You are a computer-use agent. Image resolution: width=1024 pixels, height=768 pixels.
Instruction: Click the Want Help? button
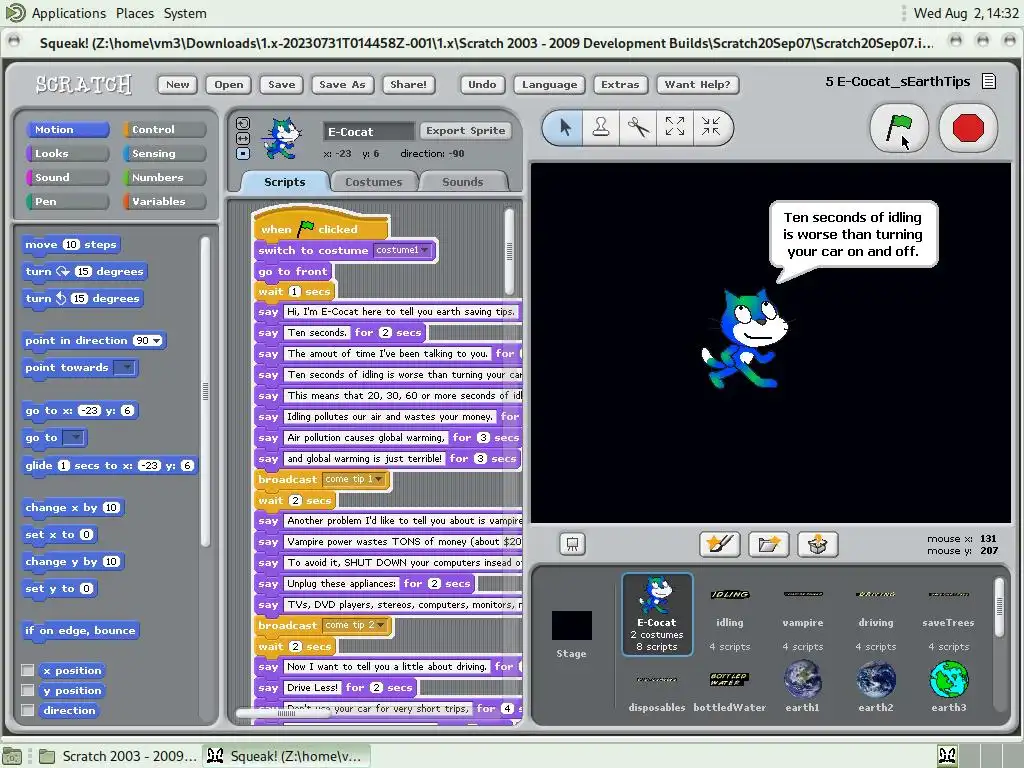pyautogui.click(x=697, y=84)
